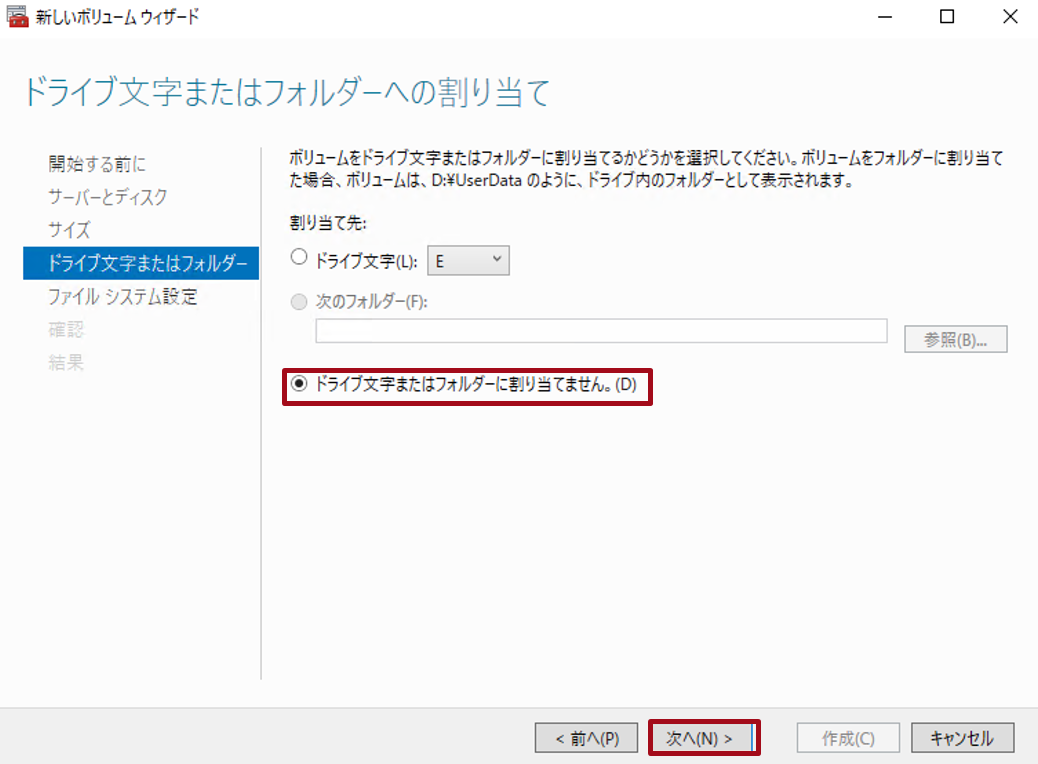The image size is (1038, 764).
Task: Click the wizard toolbox icon in title bar
Action: (x=16, y=16)
